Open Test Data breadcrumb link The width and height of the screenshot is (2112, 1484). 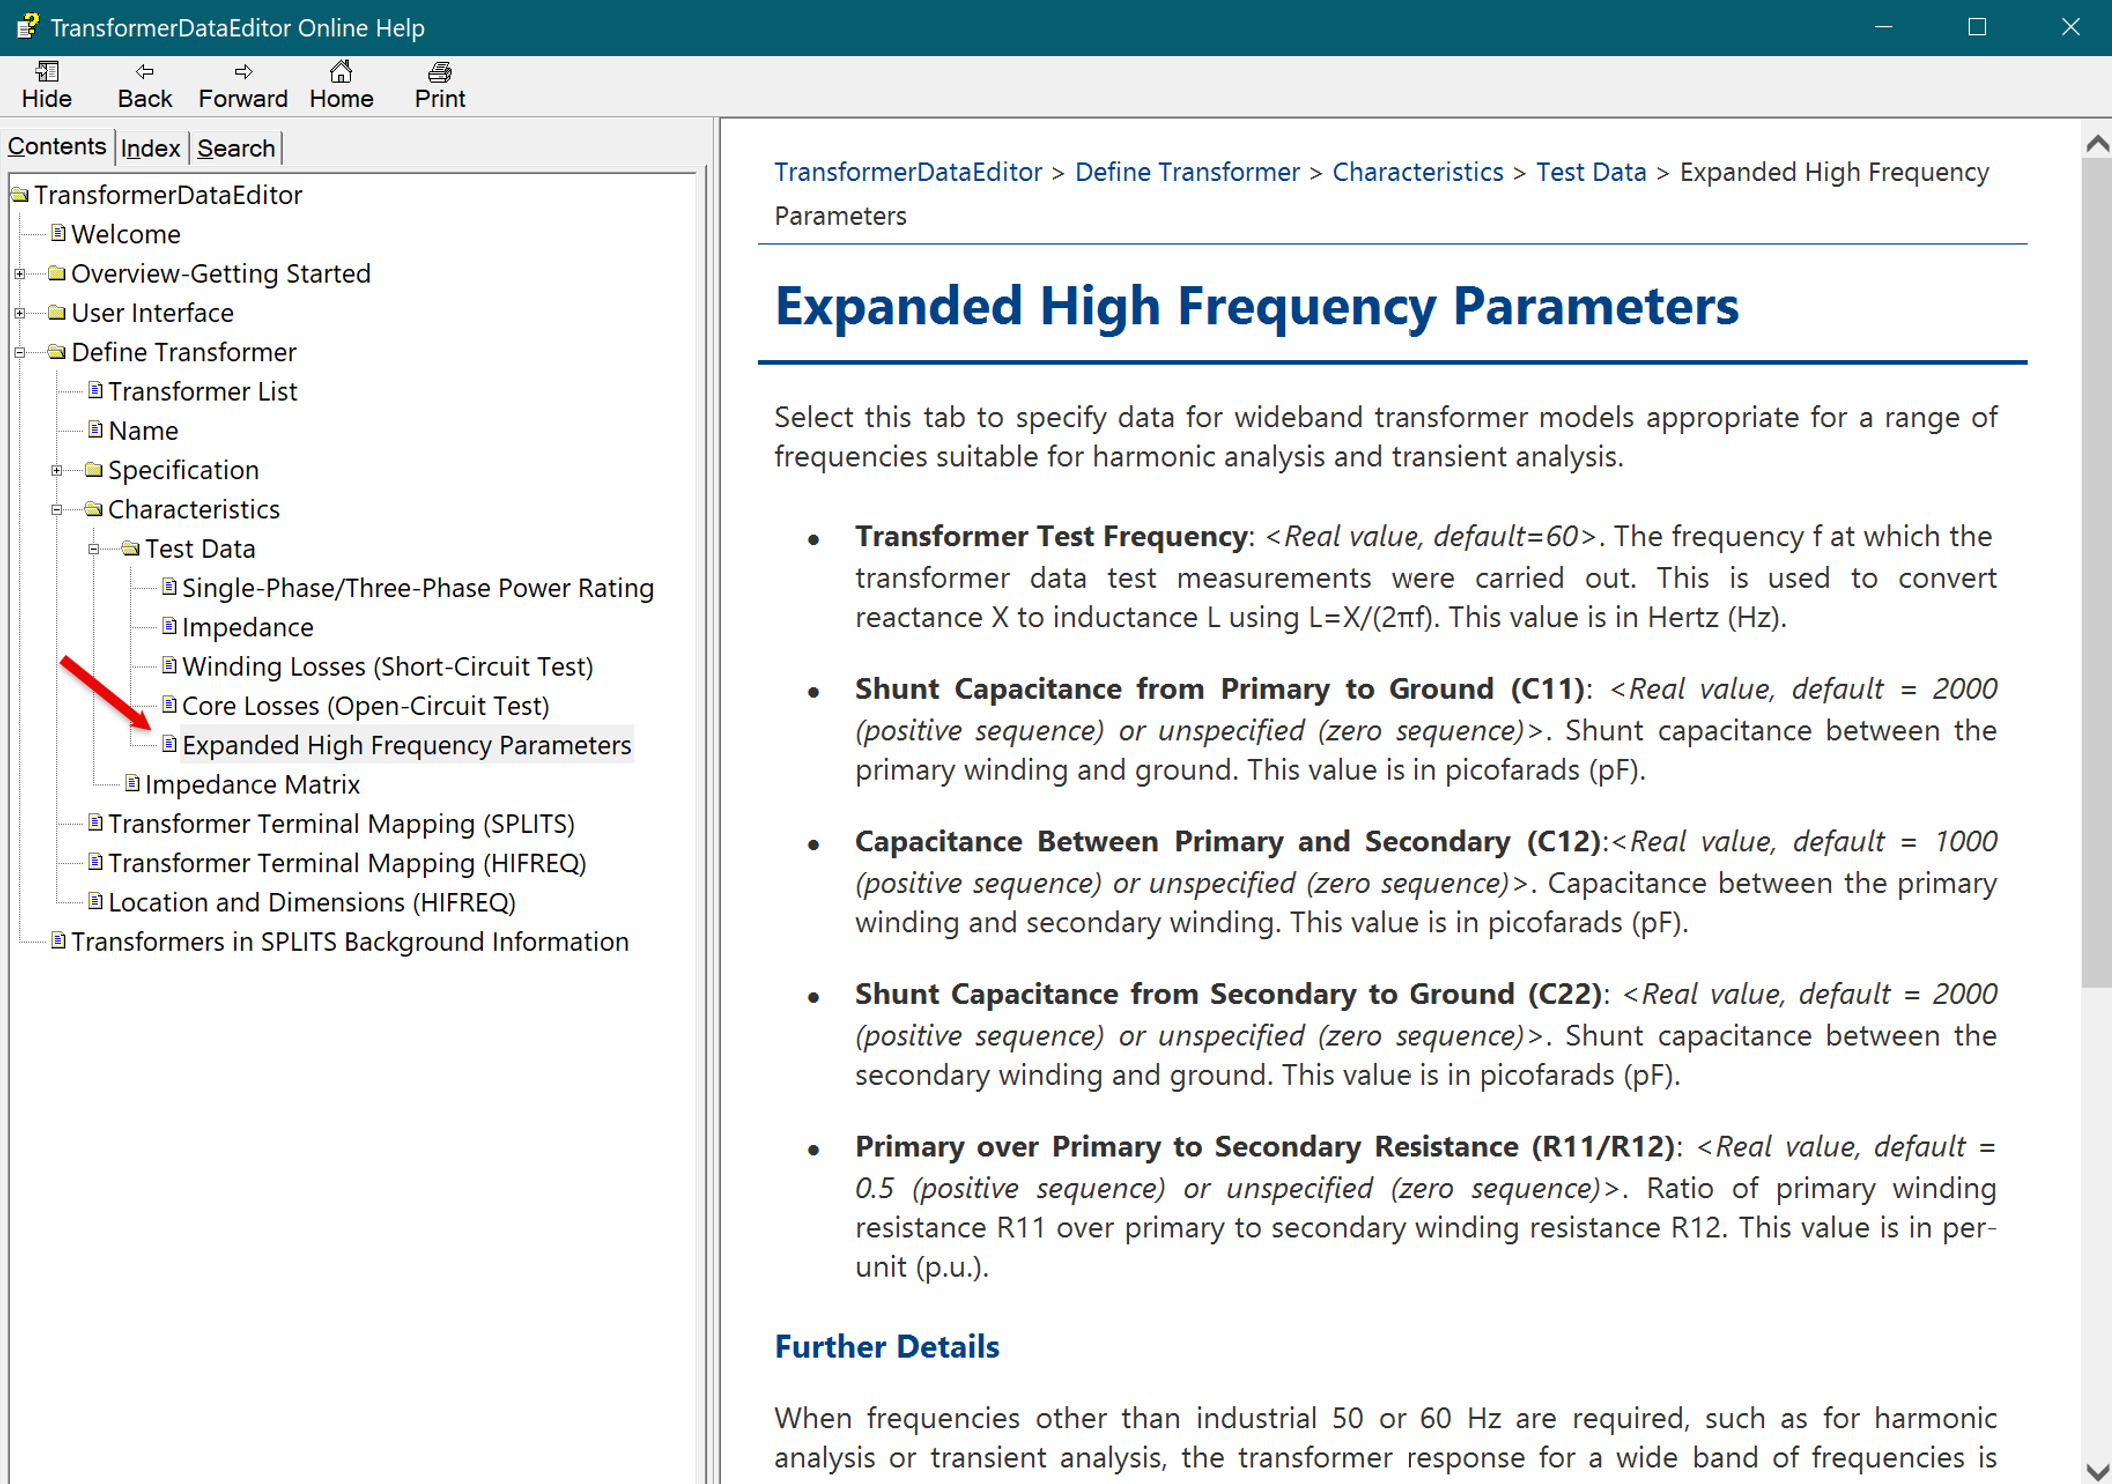point(1591,172)
